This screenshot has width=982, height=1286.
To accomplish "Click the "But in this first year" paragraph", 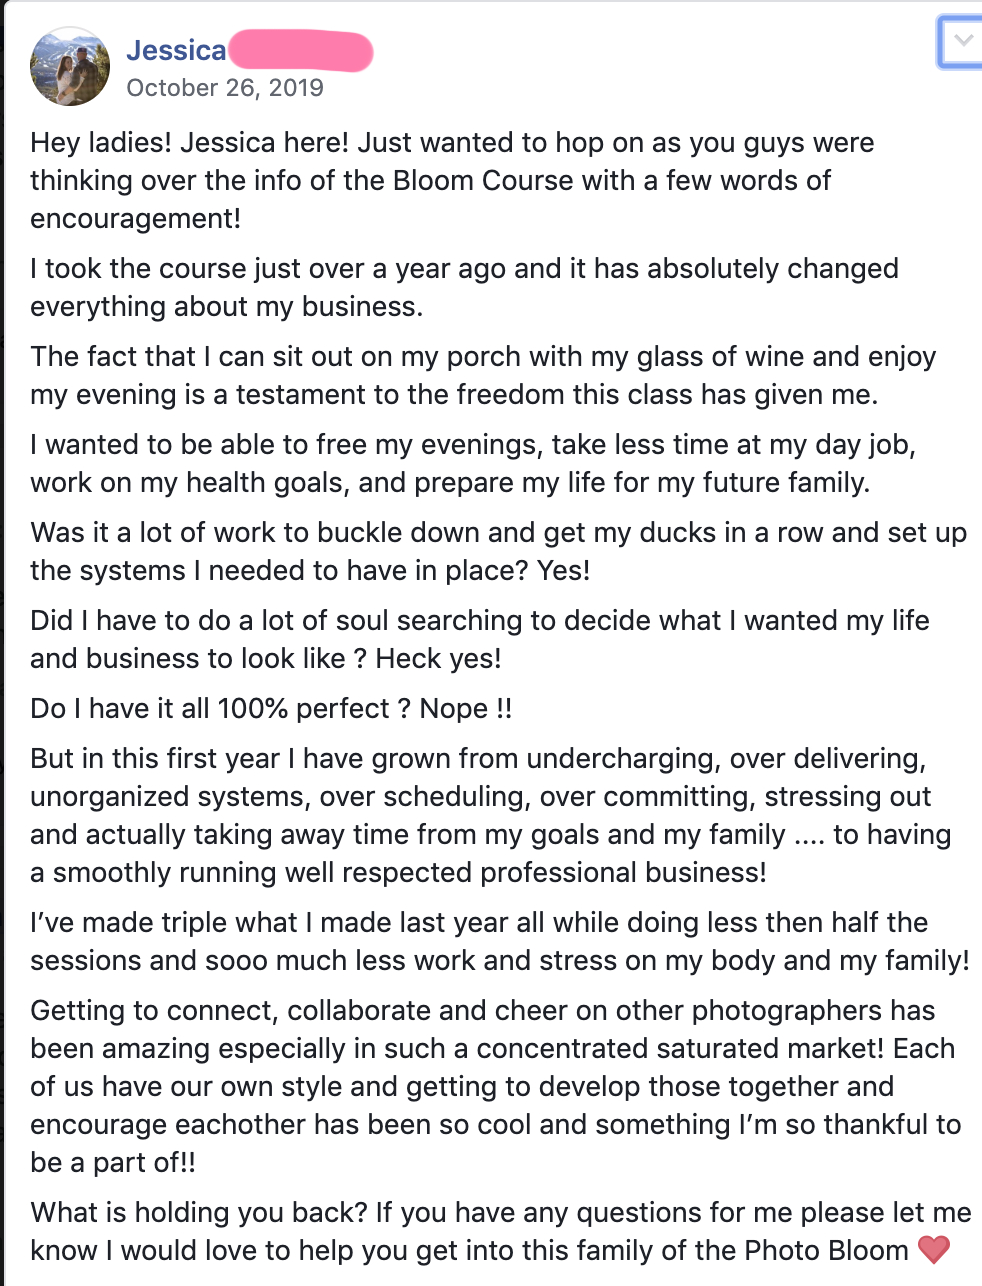I will 490,815.
